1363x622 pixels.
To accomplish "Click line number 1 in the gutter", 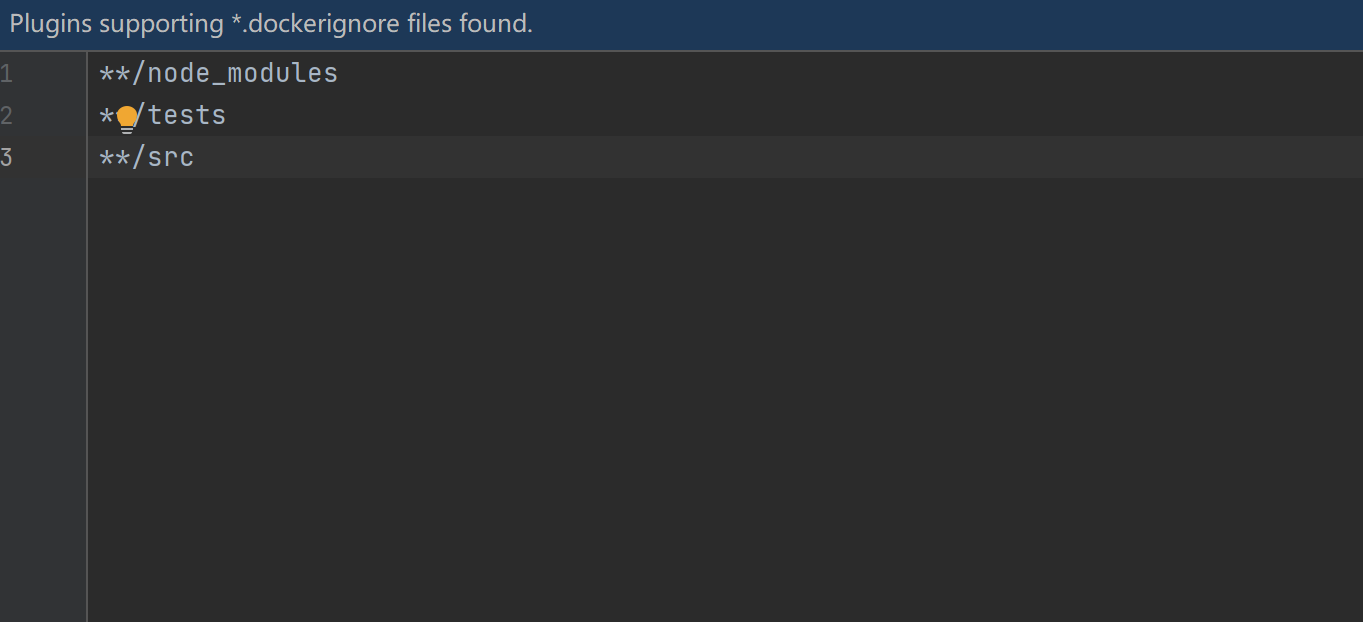I will [x=8, y=72].
